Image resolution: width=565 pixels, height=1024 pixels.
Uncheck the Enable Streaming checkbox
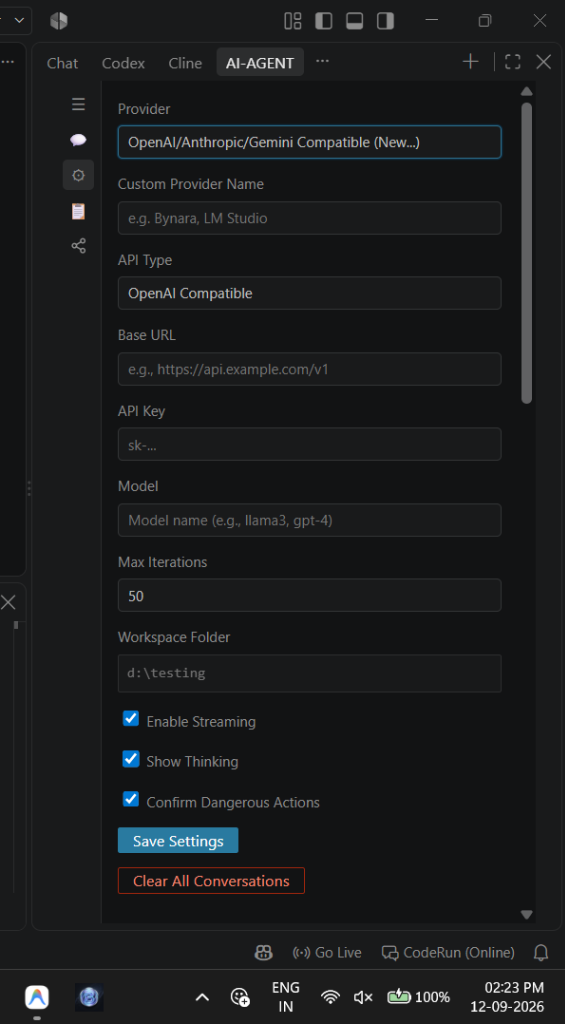pyautogui.click(x=131, y=719)
